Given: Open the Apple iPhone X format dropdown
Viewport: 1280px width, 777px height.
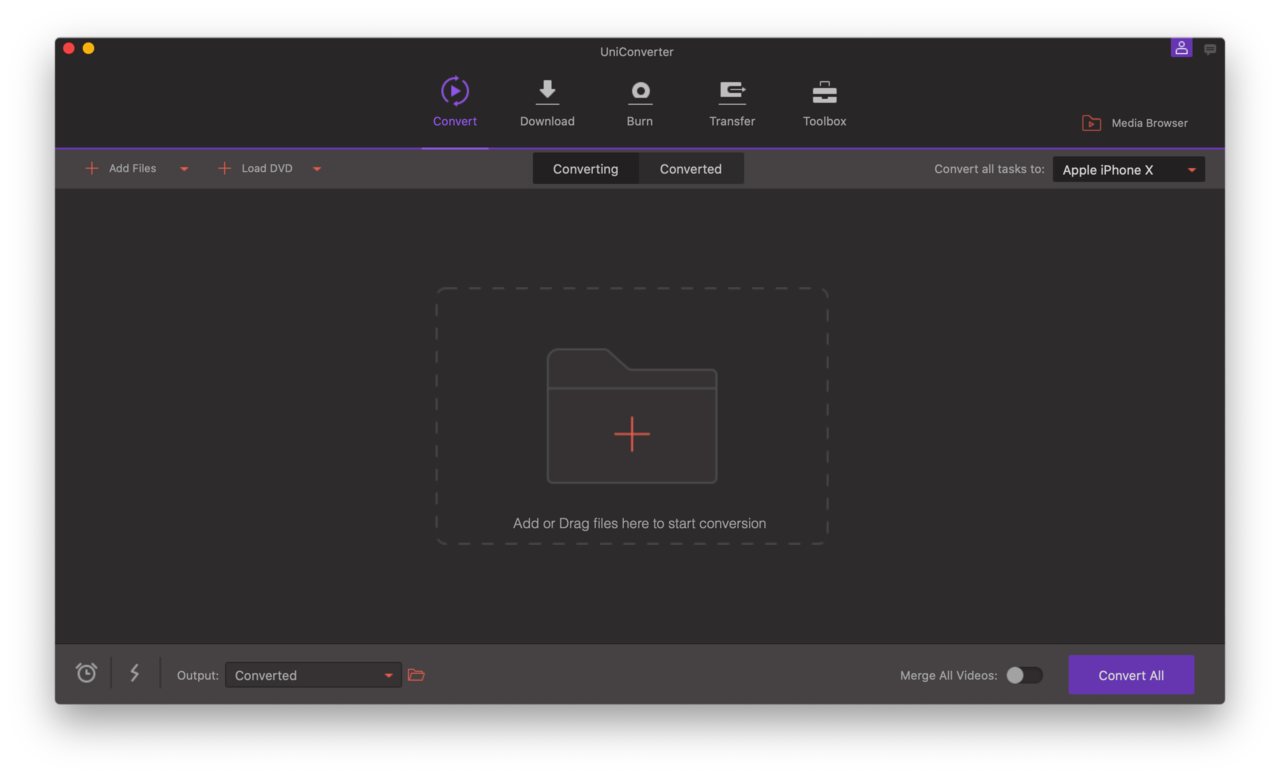Looking at the screenshot, I should [1129, 170].
